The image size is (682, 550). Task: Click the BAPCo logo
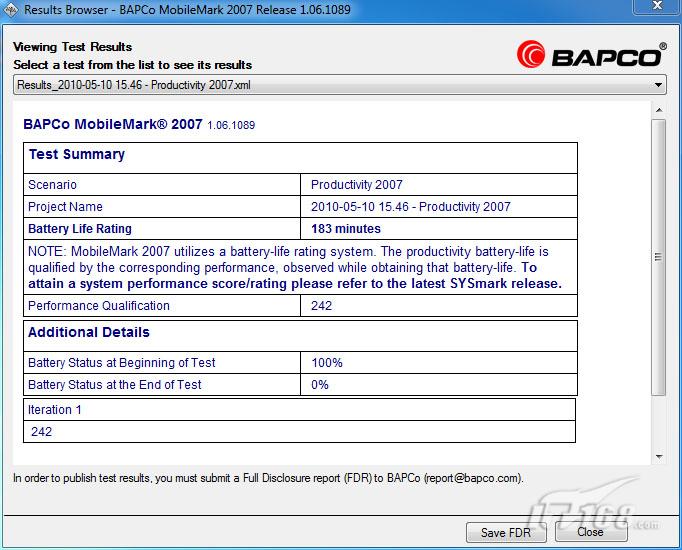click(592, 54)
